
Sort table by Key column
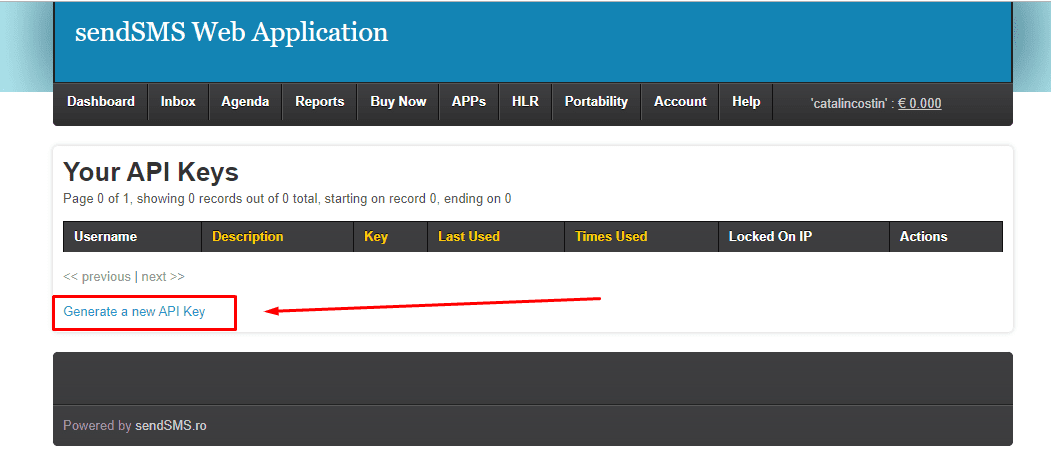[x=376, y=237]
